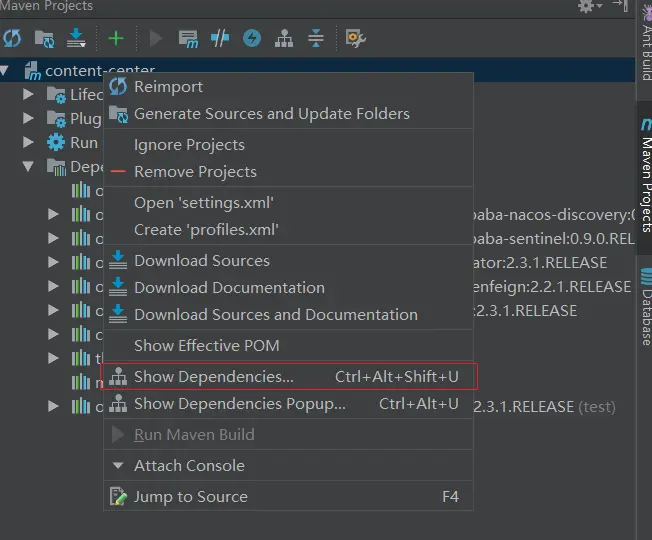Expand the sentinel:0.9.0.REL dependency row
The height and width of the screenshot is (540, 652).
[x=53, y=238]
